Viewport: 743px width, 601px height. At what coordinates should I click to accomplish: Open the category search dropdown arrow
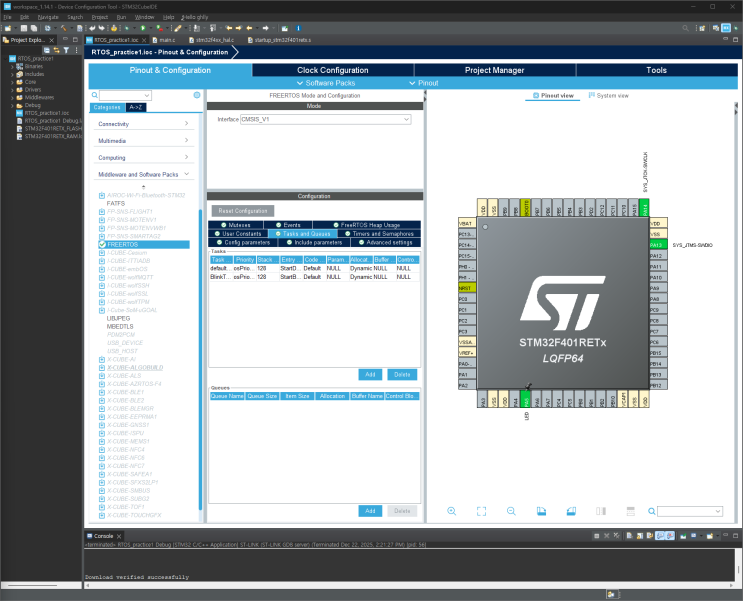click(147, 95)
